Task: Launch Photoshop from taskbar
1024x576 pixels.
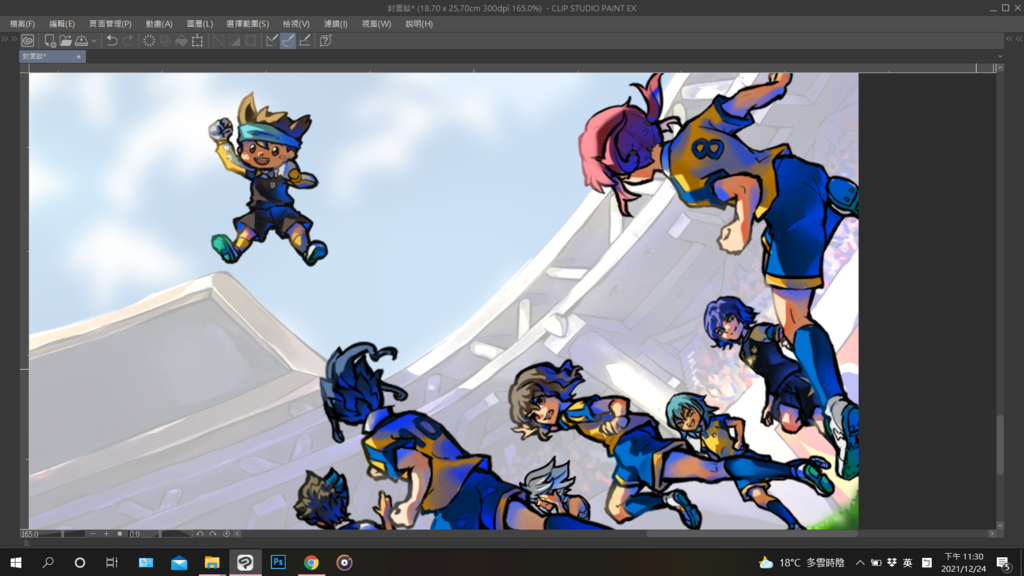Action: 278,562
